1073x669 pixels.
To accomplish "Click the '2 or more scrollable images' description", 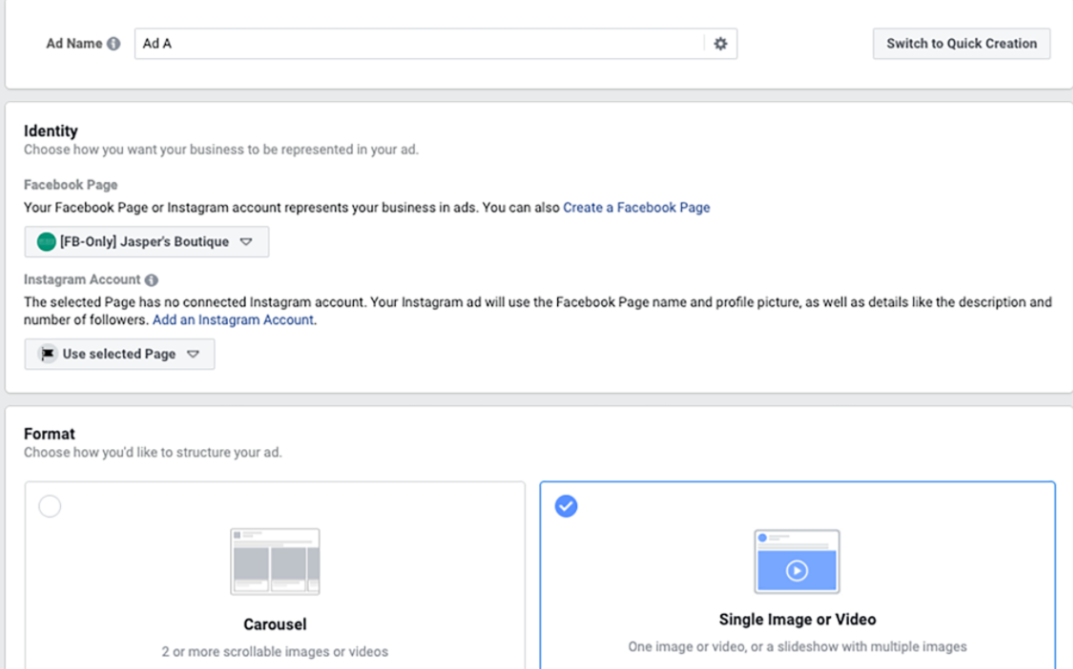I will coord(275,651).
